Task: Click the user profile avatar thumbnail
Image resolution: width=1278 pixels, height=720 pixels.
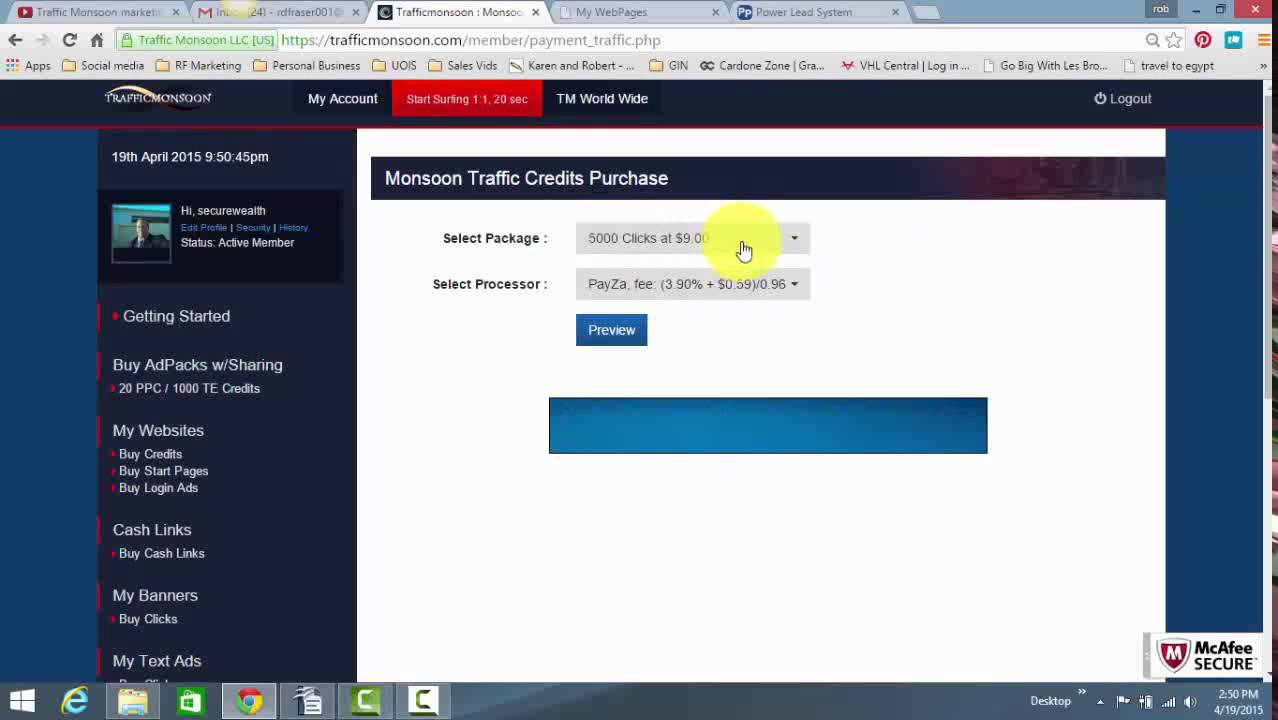Action: (x=141, y=233)
